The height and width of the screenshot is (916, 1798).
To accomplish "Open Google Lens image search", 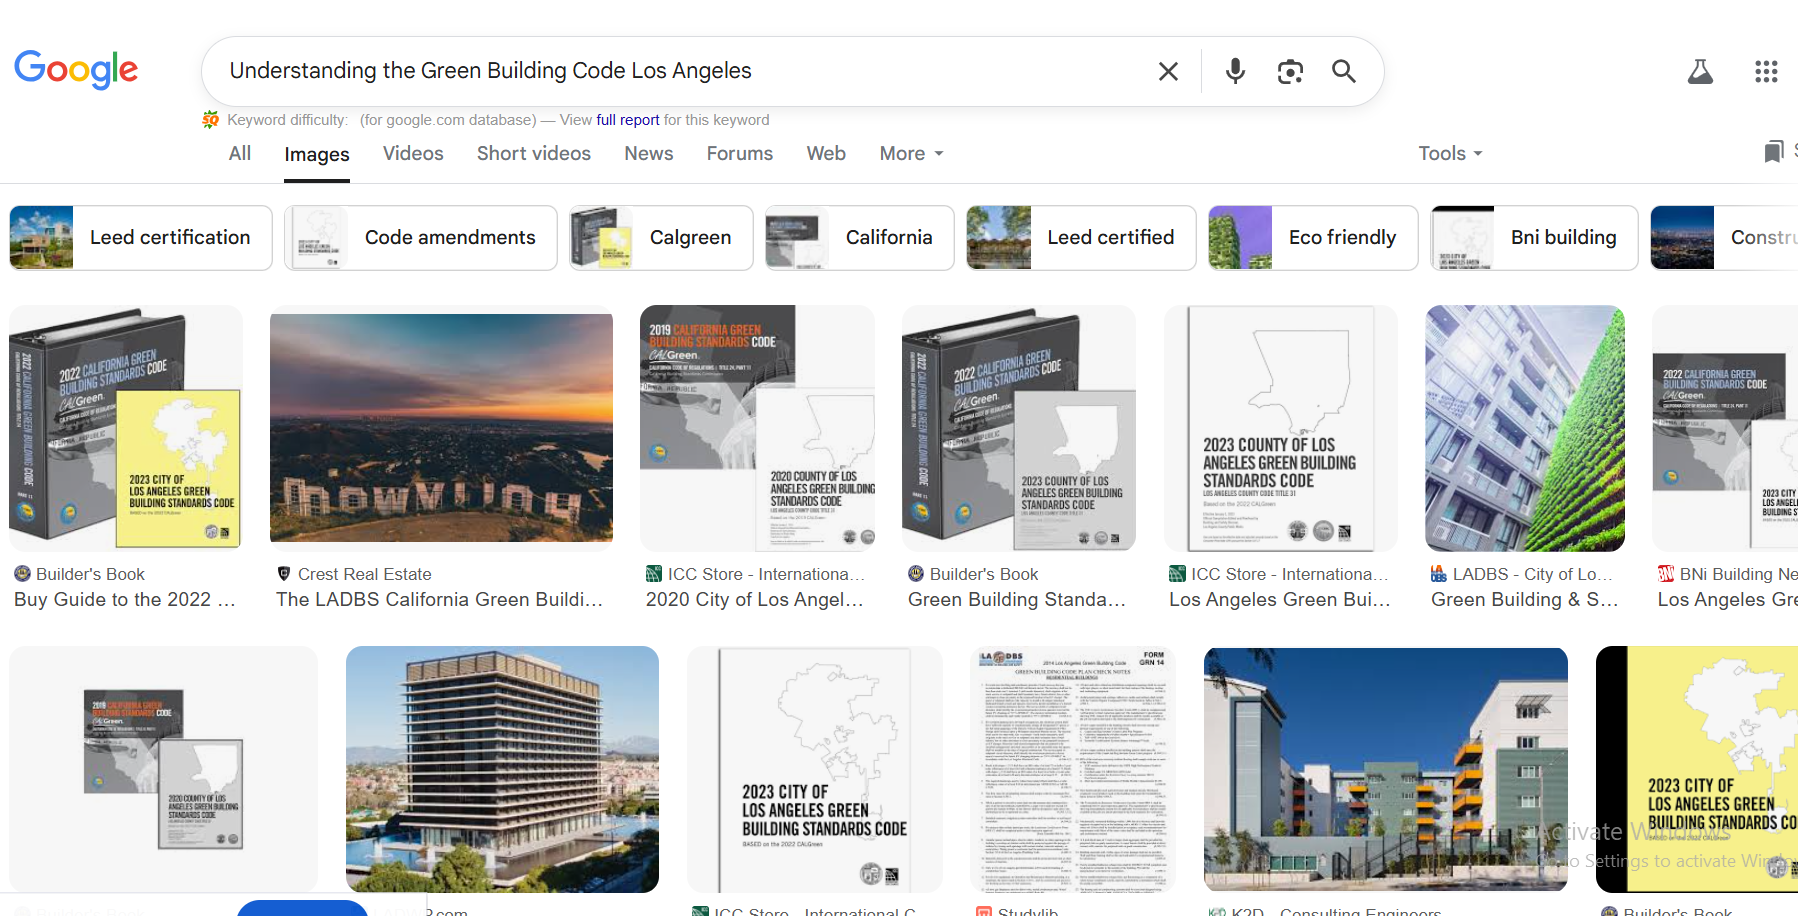I will [x=1290, y=71].
